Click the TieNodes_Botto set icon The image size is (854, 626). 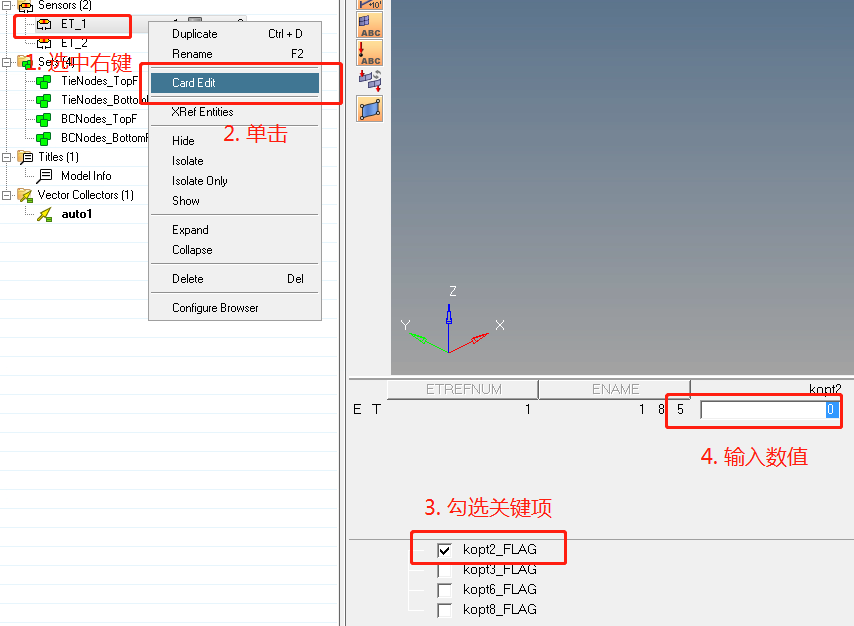(x=44, y=100)
